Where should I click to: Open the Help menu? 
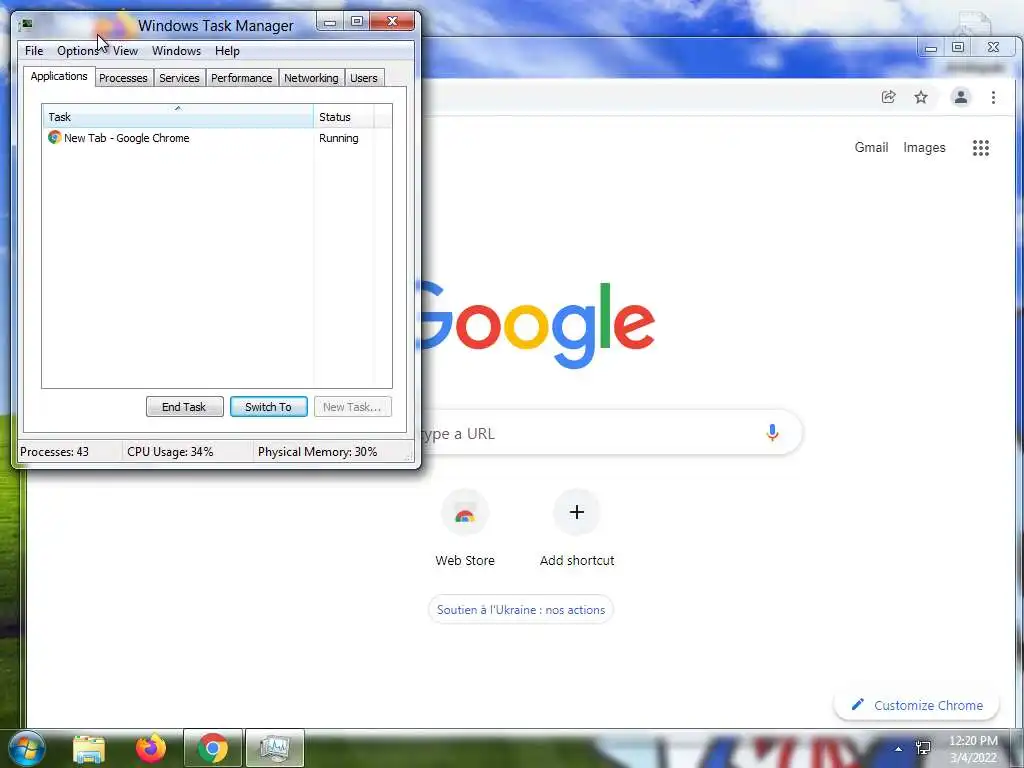click(227, 51)
